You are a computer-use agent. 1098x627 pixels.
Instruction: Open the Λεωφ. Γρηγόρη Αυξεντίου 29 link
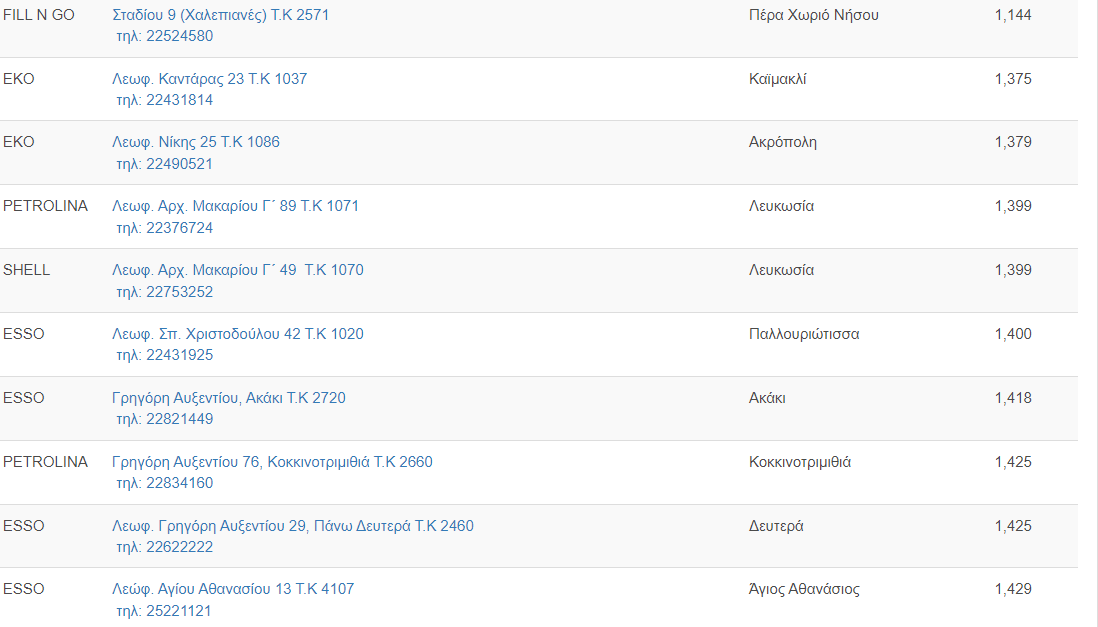292,526
